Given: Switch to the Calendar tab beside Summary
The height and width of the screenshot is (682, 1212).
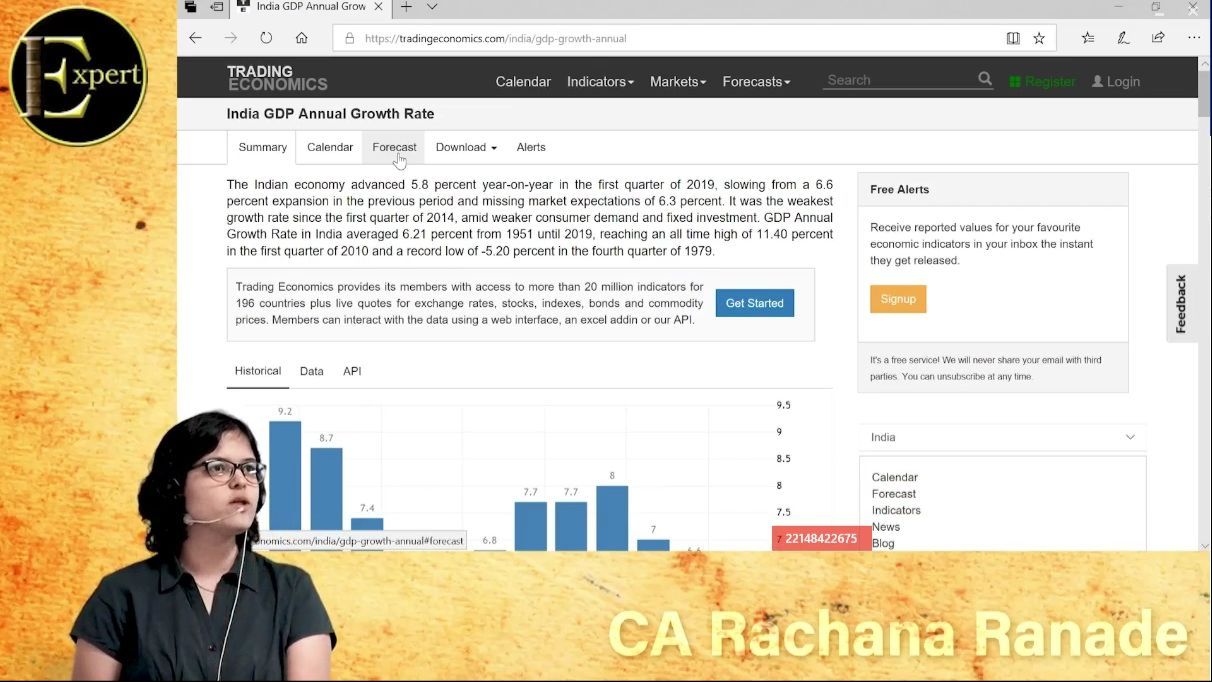Looking at the screenshot, I should pos(330,147).
